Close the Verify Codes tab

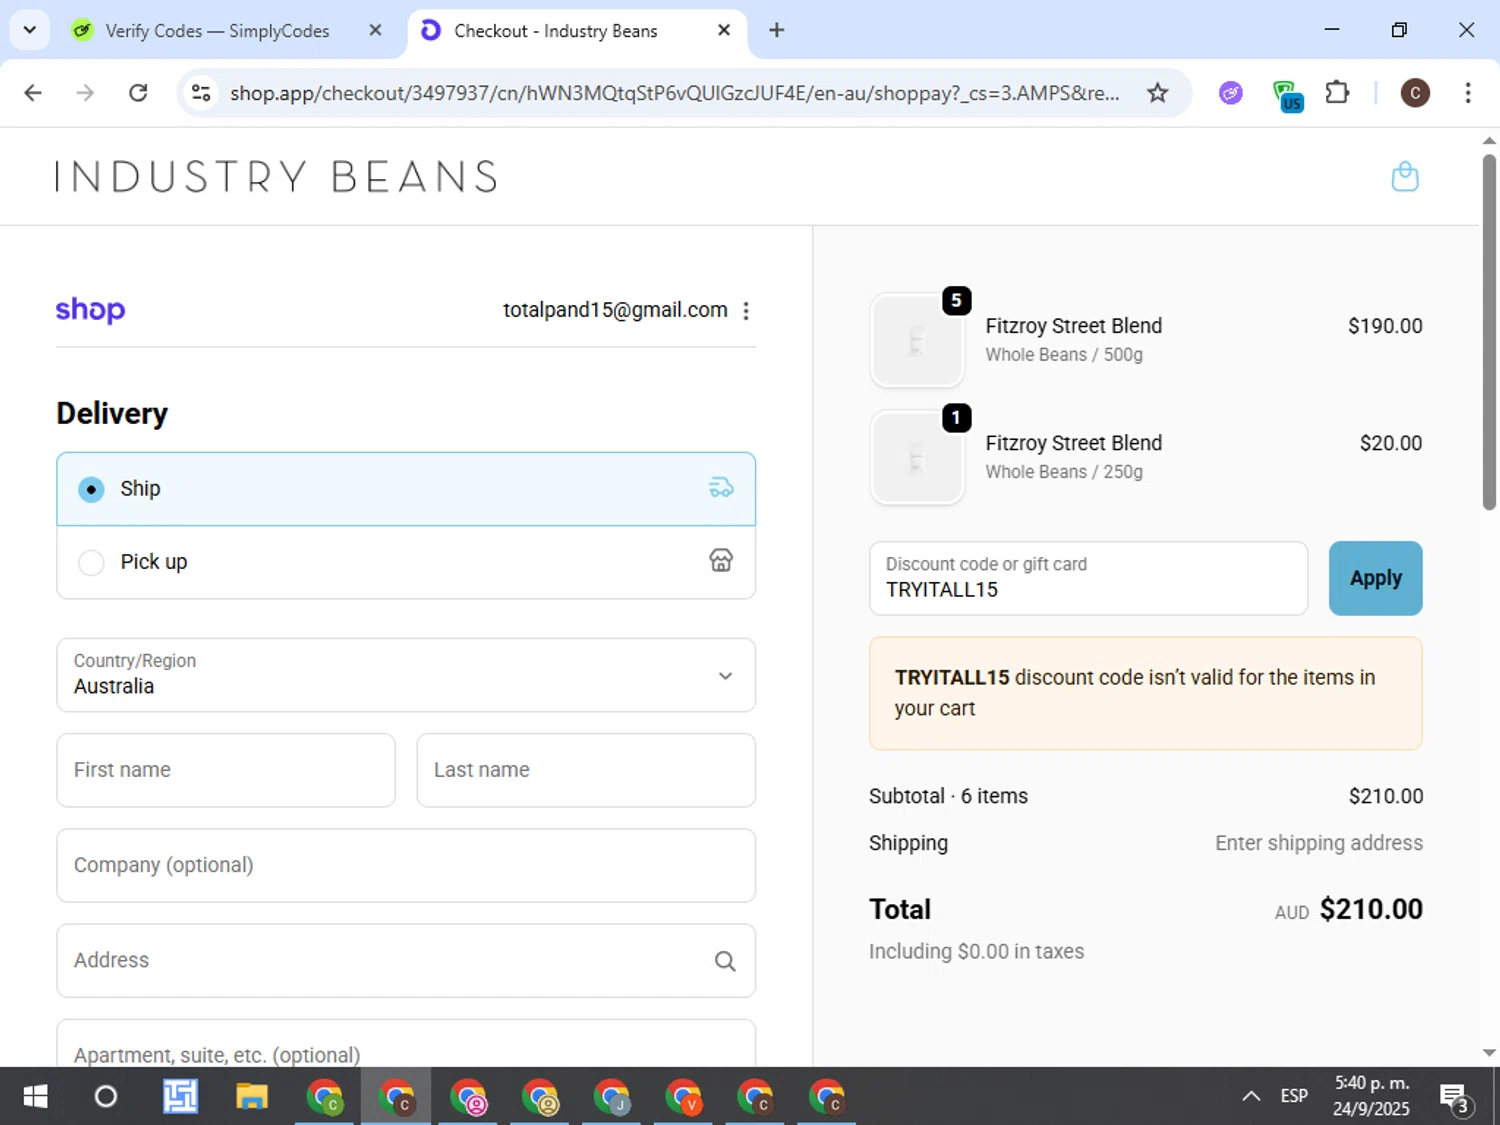[x=375, y=30]
